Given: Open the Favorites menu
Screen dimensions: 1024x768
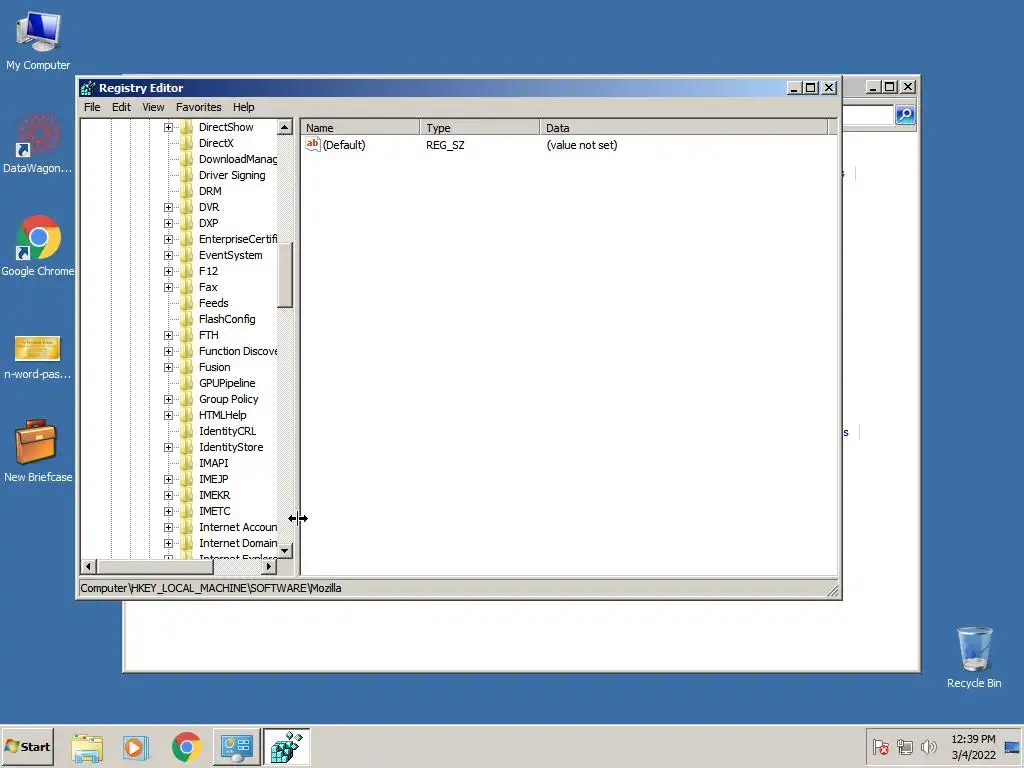Looking at the screenshot, I should [199, 107].
